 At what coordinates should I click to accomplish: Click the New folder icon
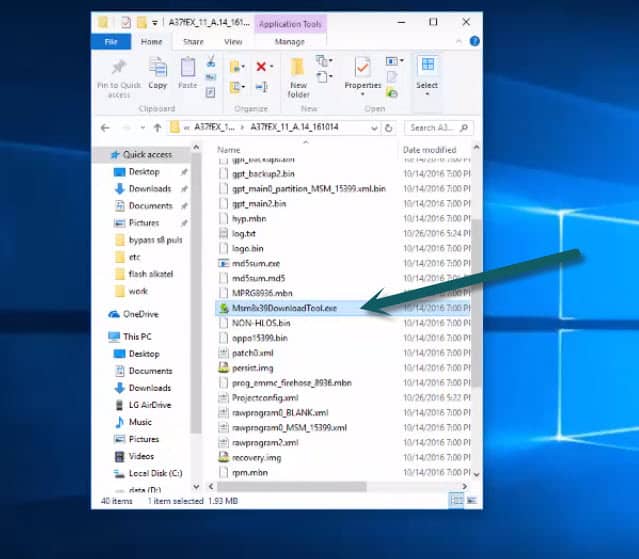(x=297, y=67)
